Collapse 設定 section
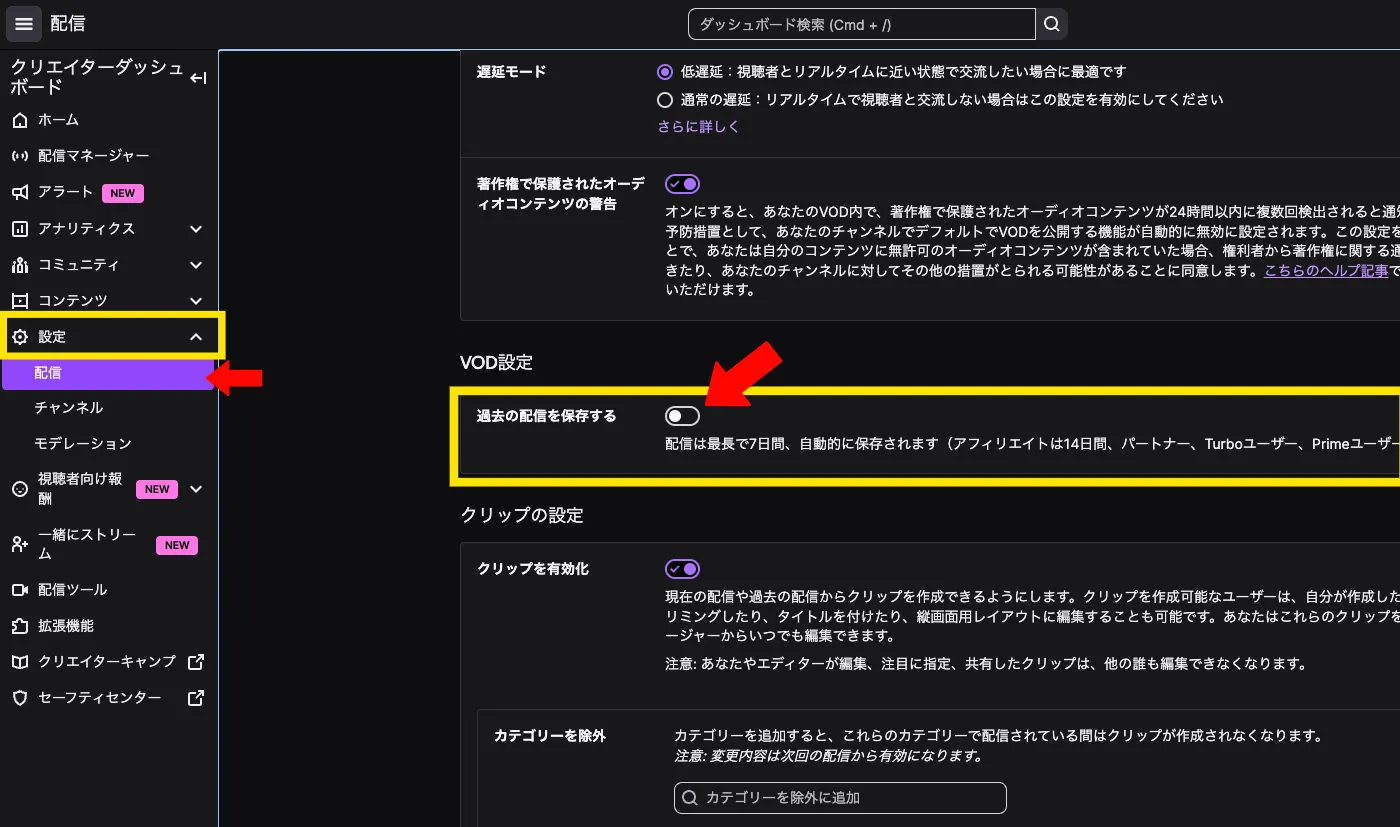The width and height of the screenshot is (1400, 827). pos(196,337)
